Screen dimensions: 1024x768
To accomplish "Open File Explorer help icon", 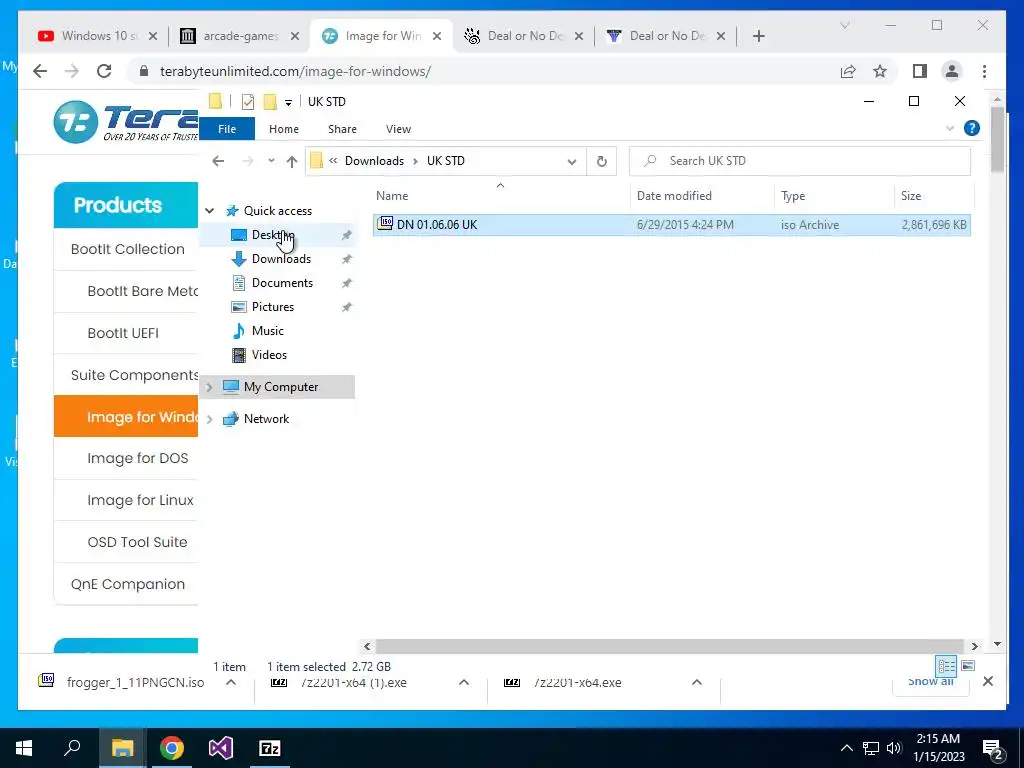I will 972,129.
